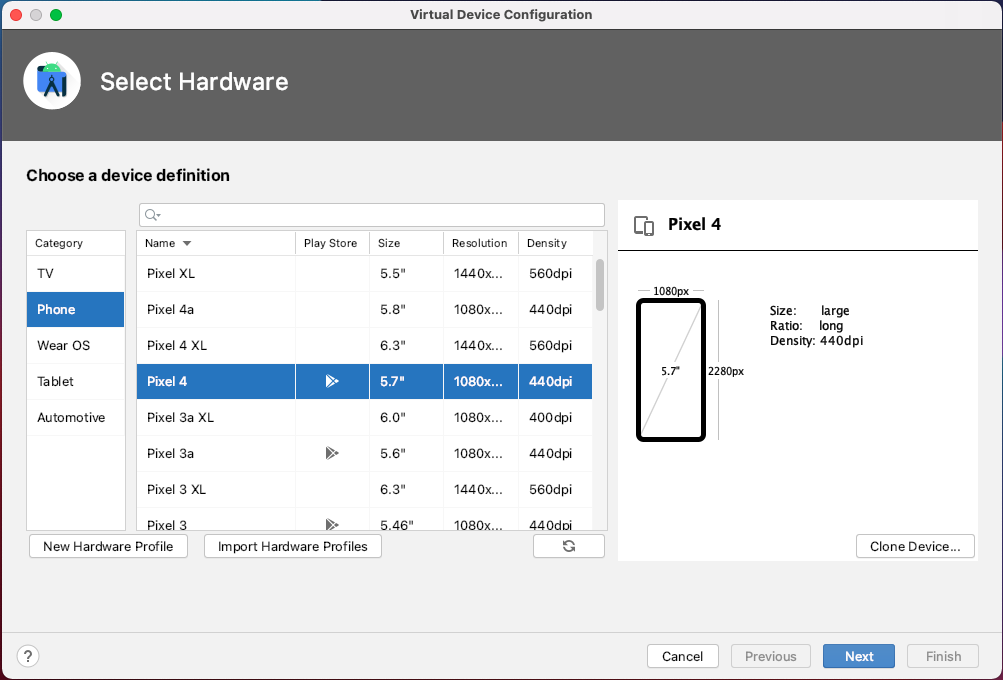Click the Play Store icon for Pixel 4

[332, 381]
